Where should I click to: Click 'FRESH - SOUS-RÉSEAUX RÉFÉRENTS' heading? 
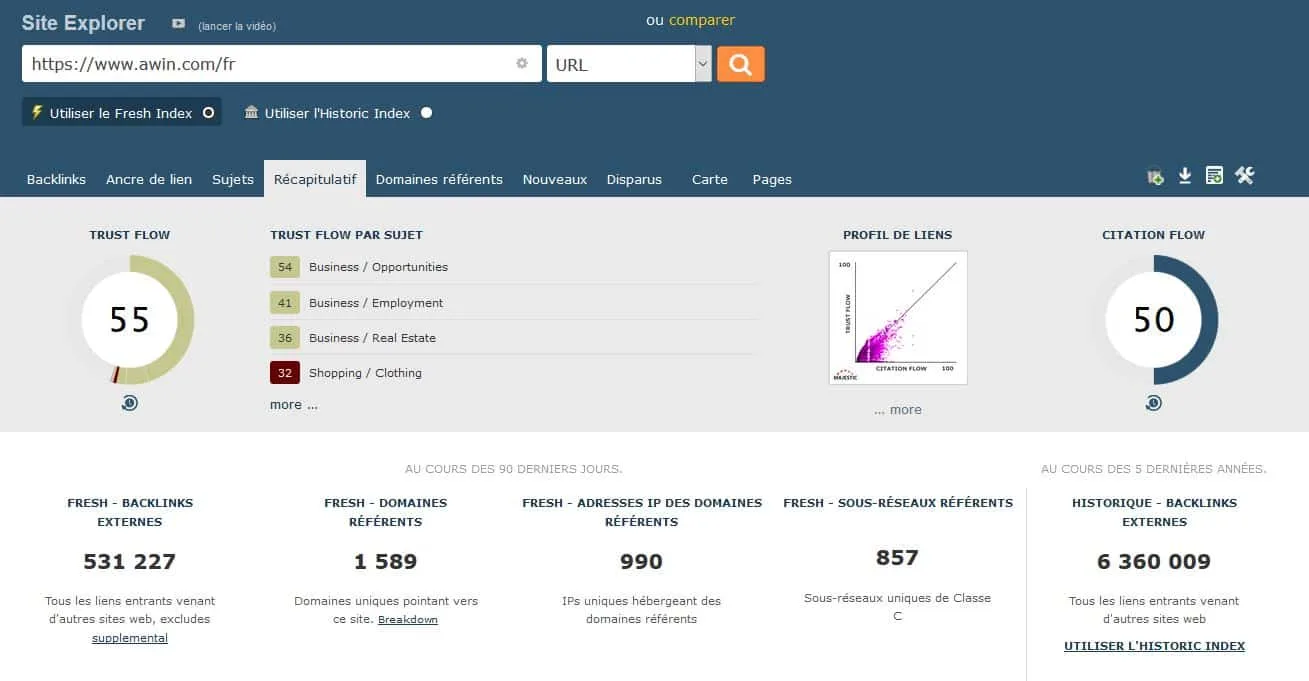click(x=898, y=503)
